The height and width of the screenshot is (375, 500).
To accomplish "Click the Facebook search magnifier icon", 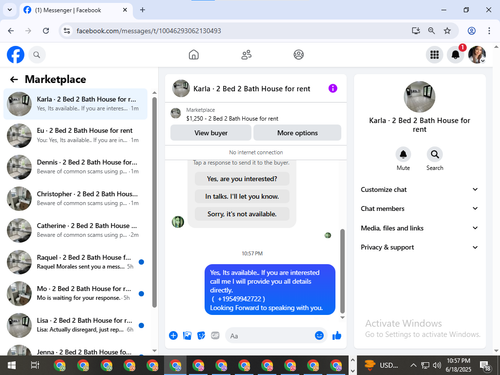I will (37, 55).
